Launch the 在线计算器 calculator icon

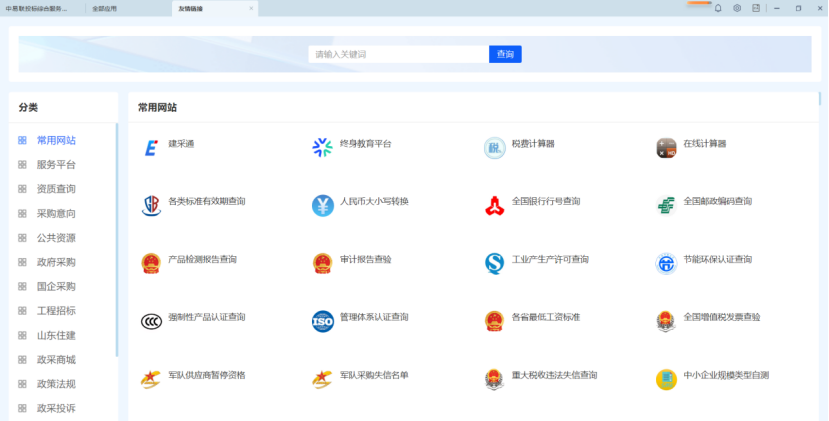(666, 148)
